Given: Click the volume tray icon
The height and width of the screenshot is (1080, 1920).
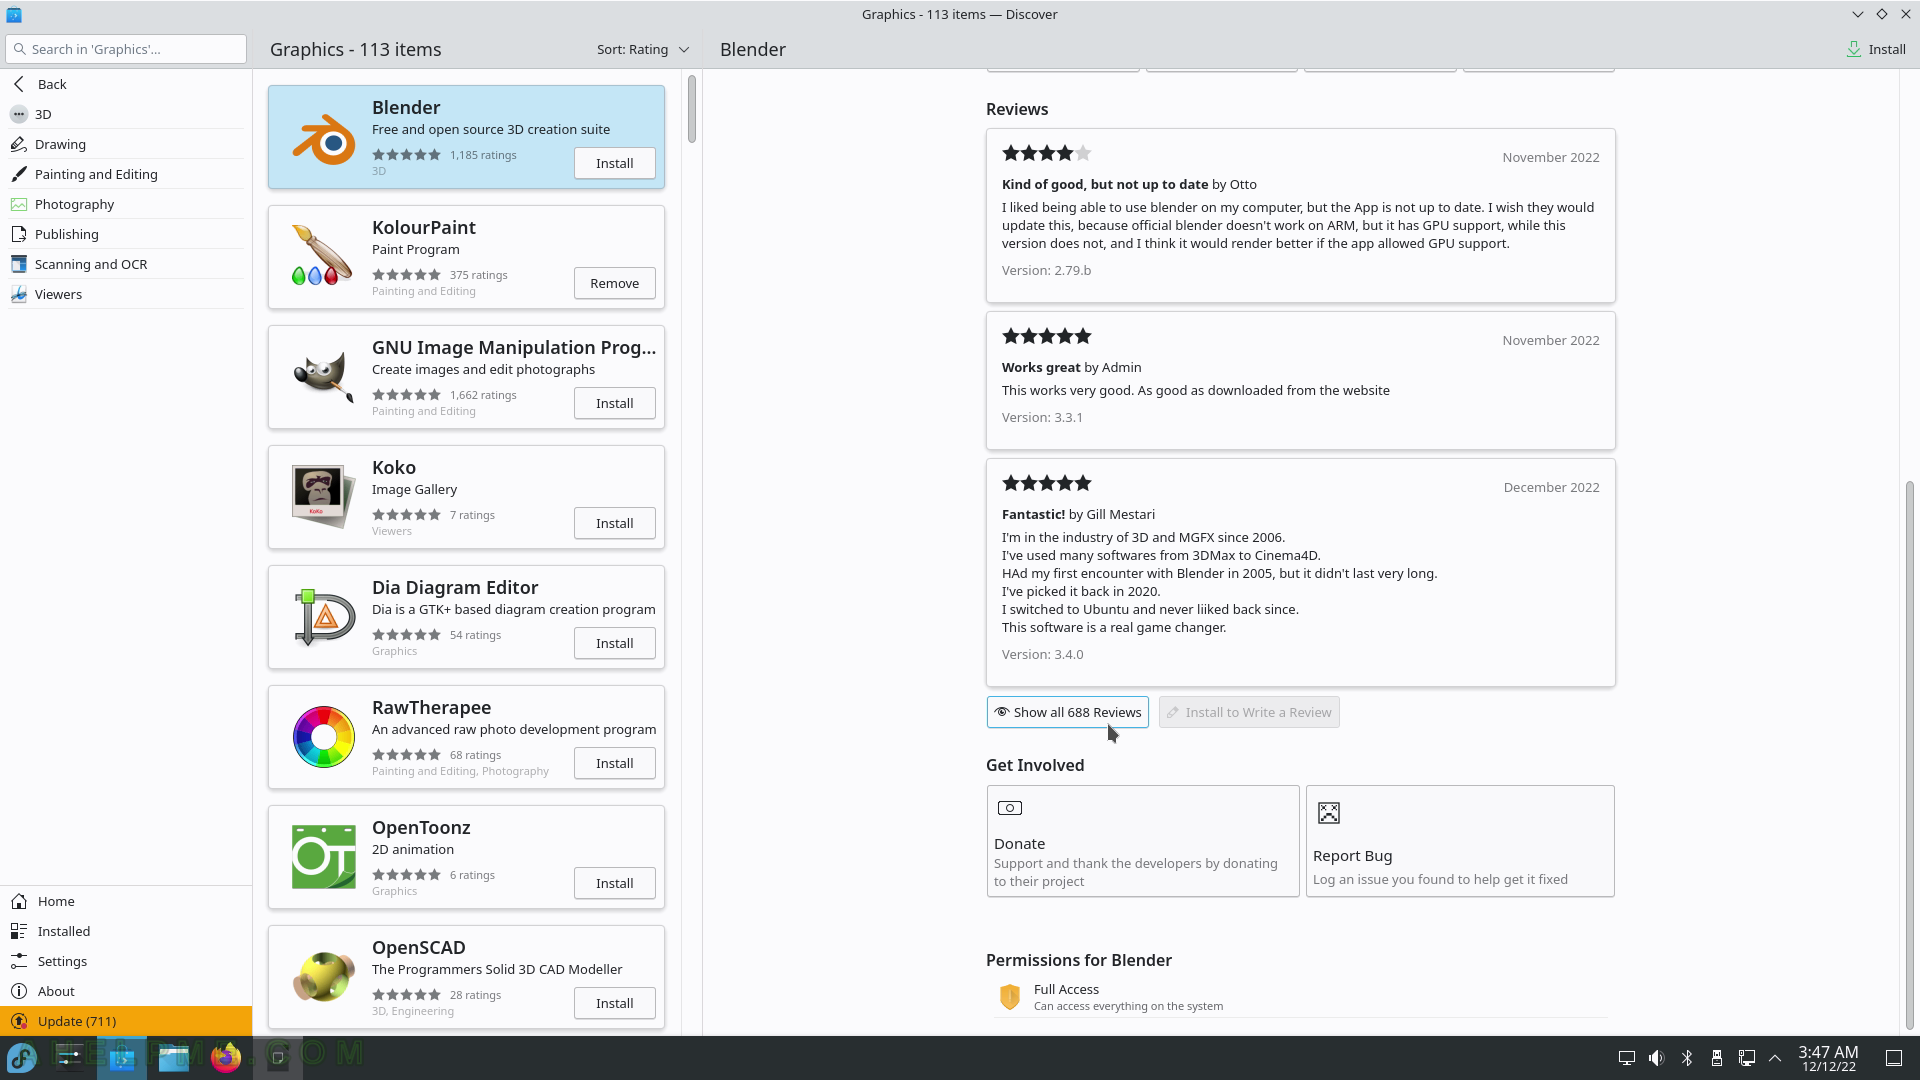Looking at the screenshot, I should pyautogui.click(x=1657, y=1058).
